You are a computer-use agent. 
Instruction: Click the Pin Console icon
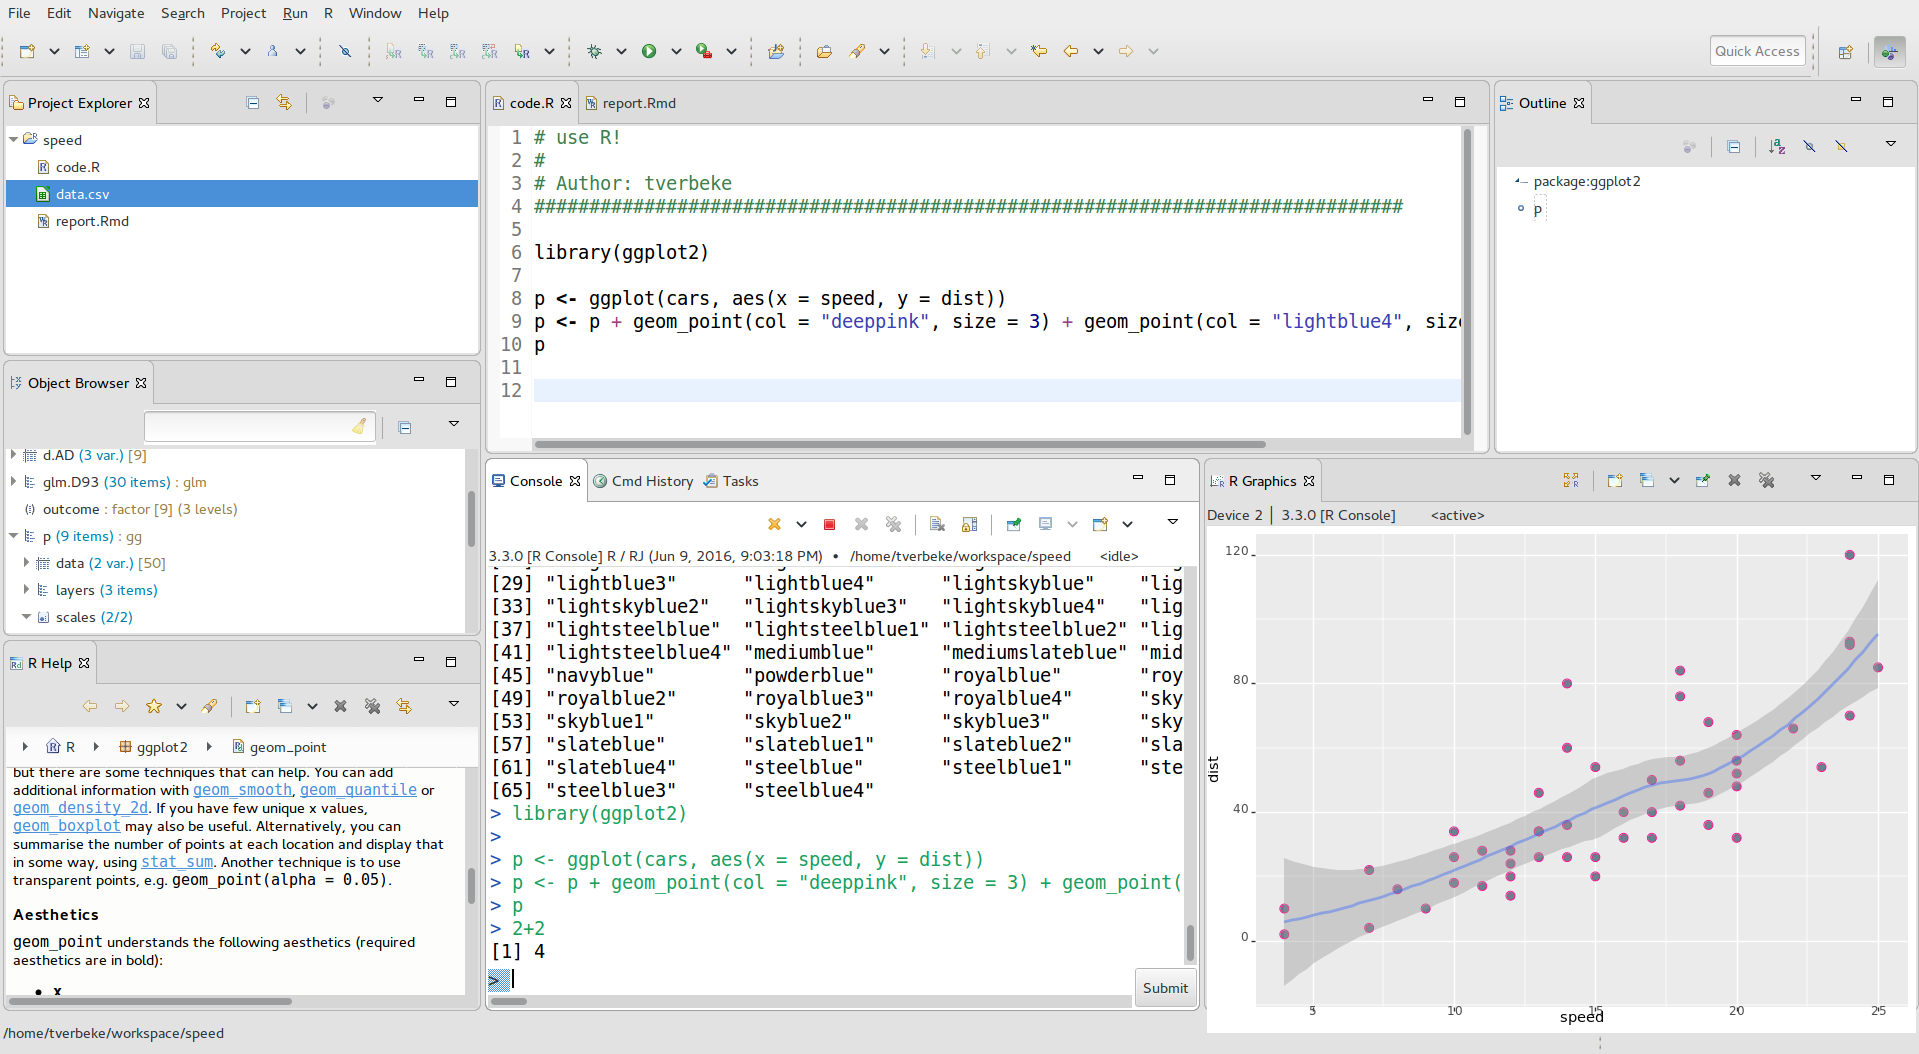pyautogui.click(x=1013, y=524)
